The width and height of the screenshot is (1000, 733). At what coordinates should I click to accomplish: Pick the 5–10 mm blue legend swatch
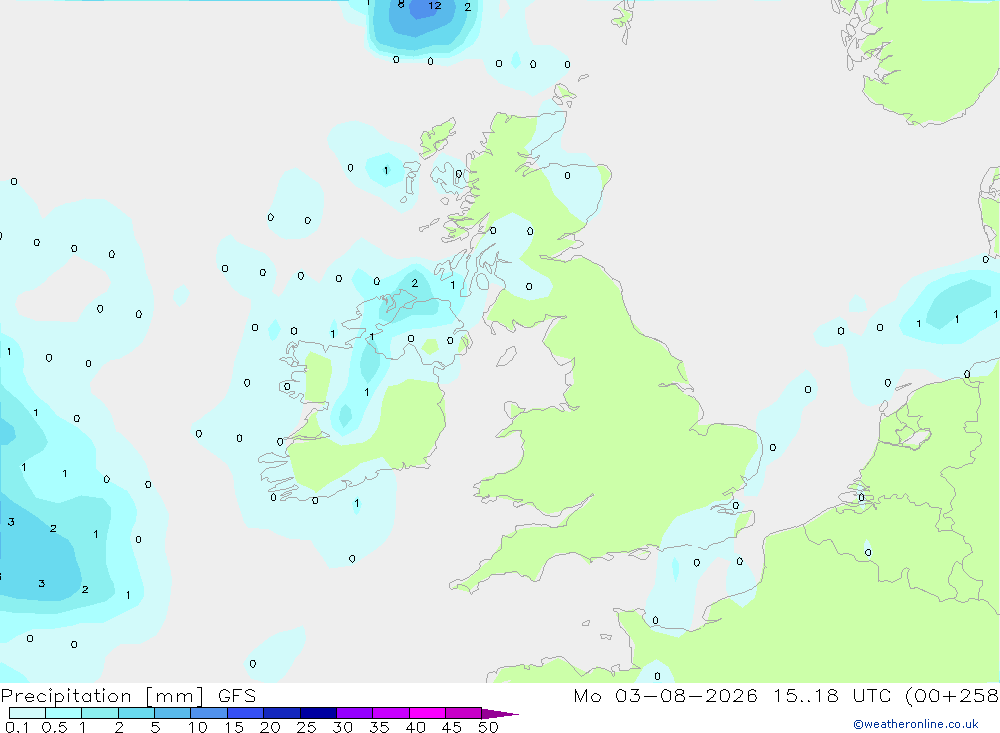173,713
